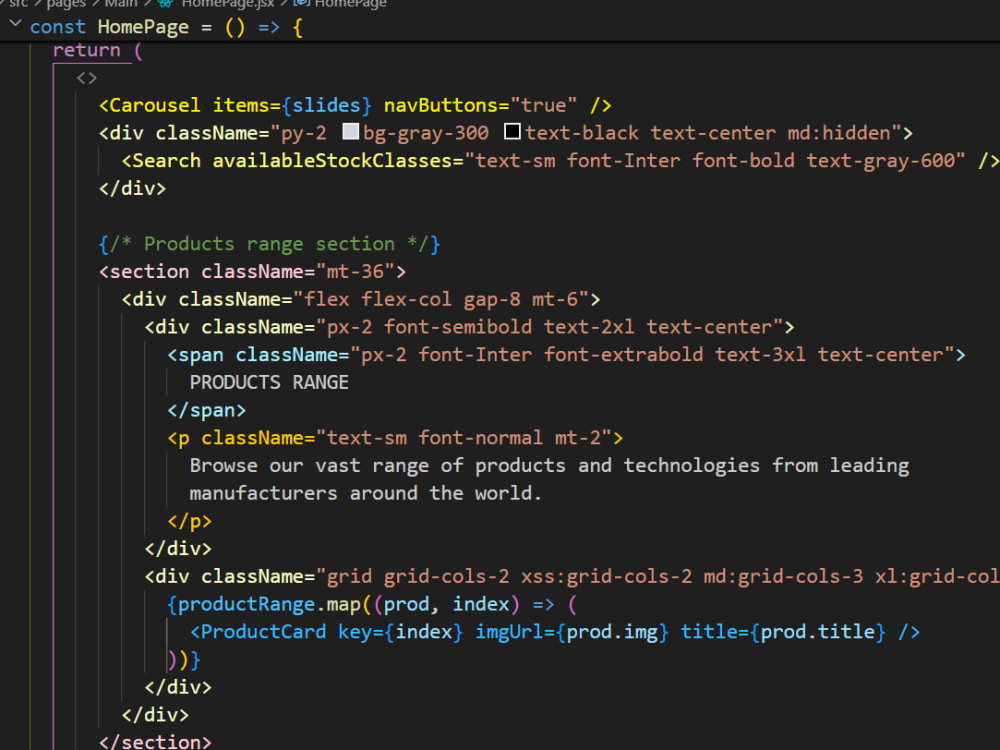Viewport: 1000px width, 750px height.
Task: Click the section tag with 'mt-36'
Action: coord(253,272)
